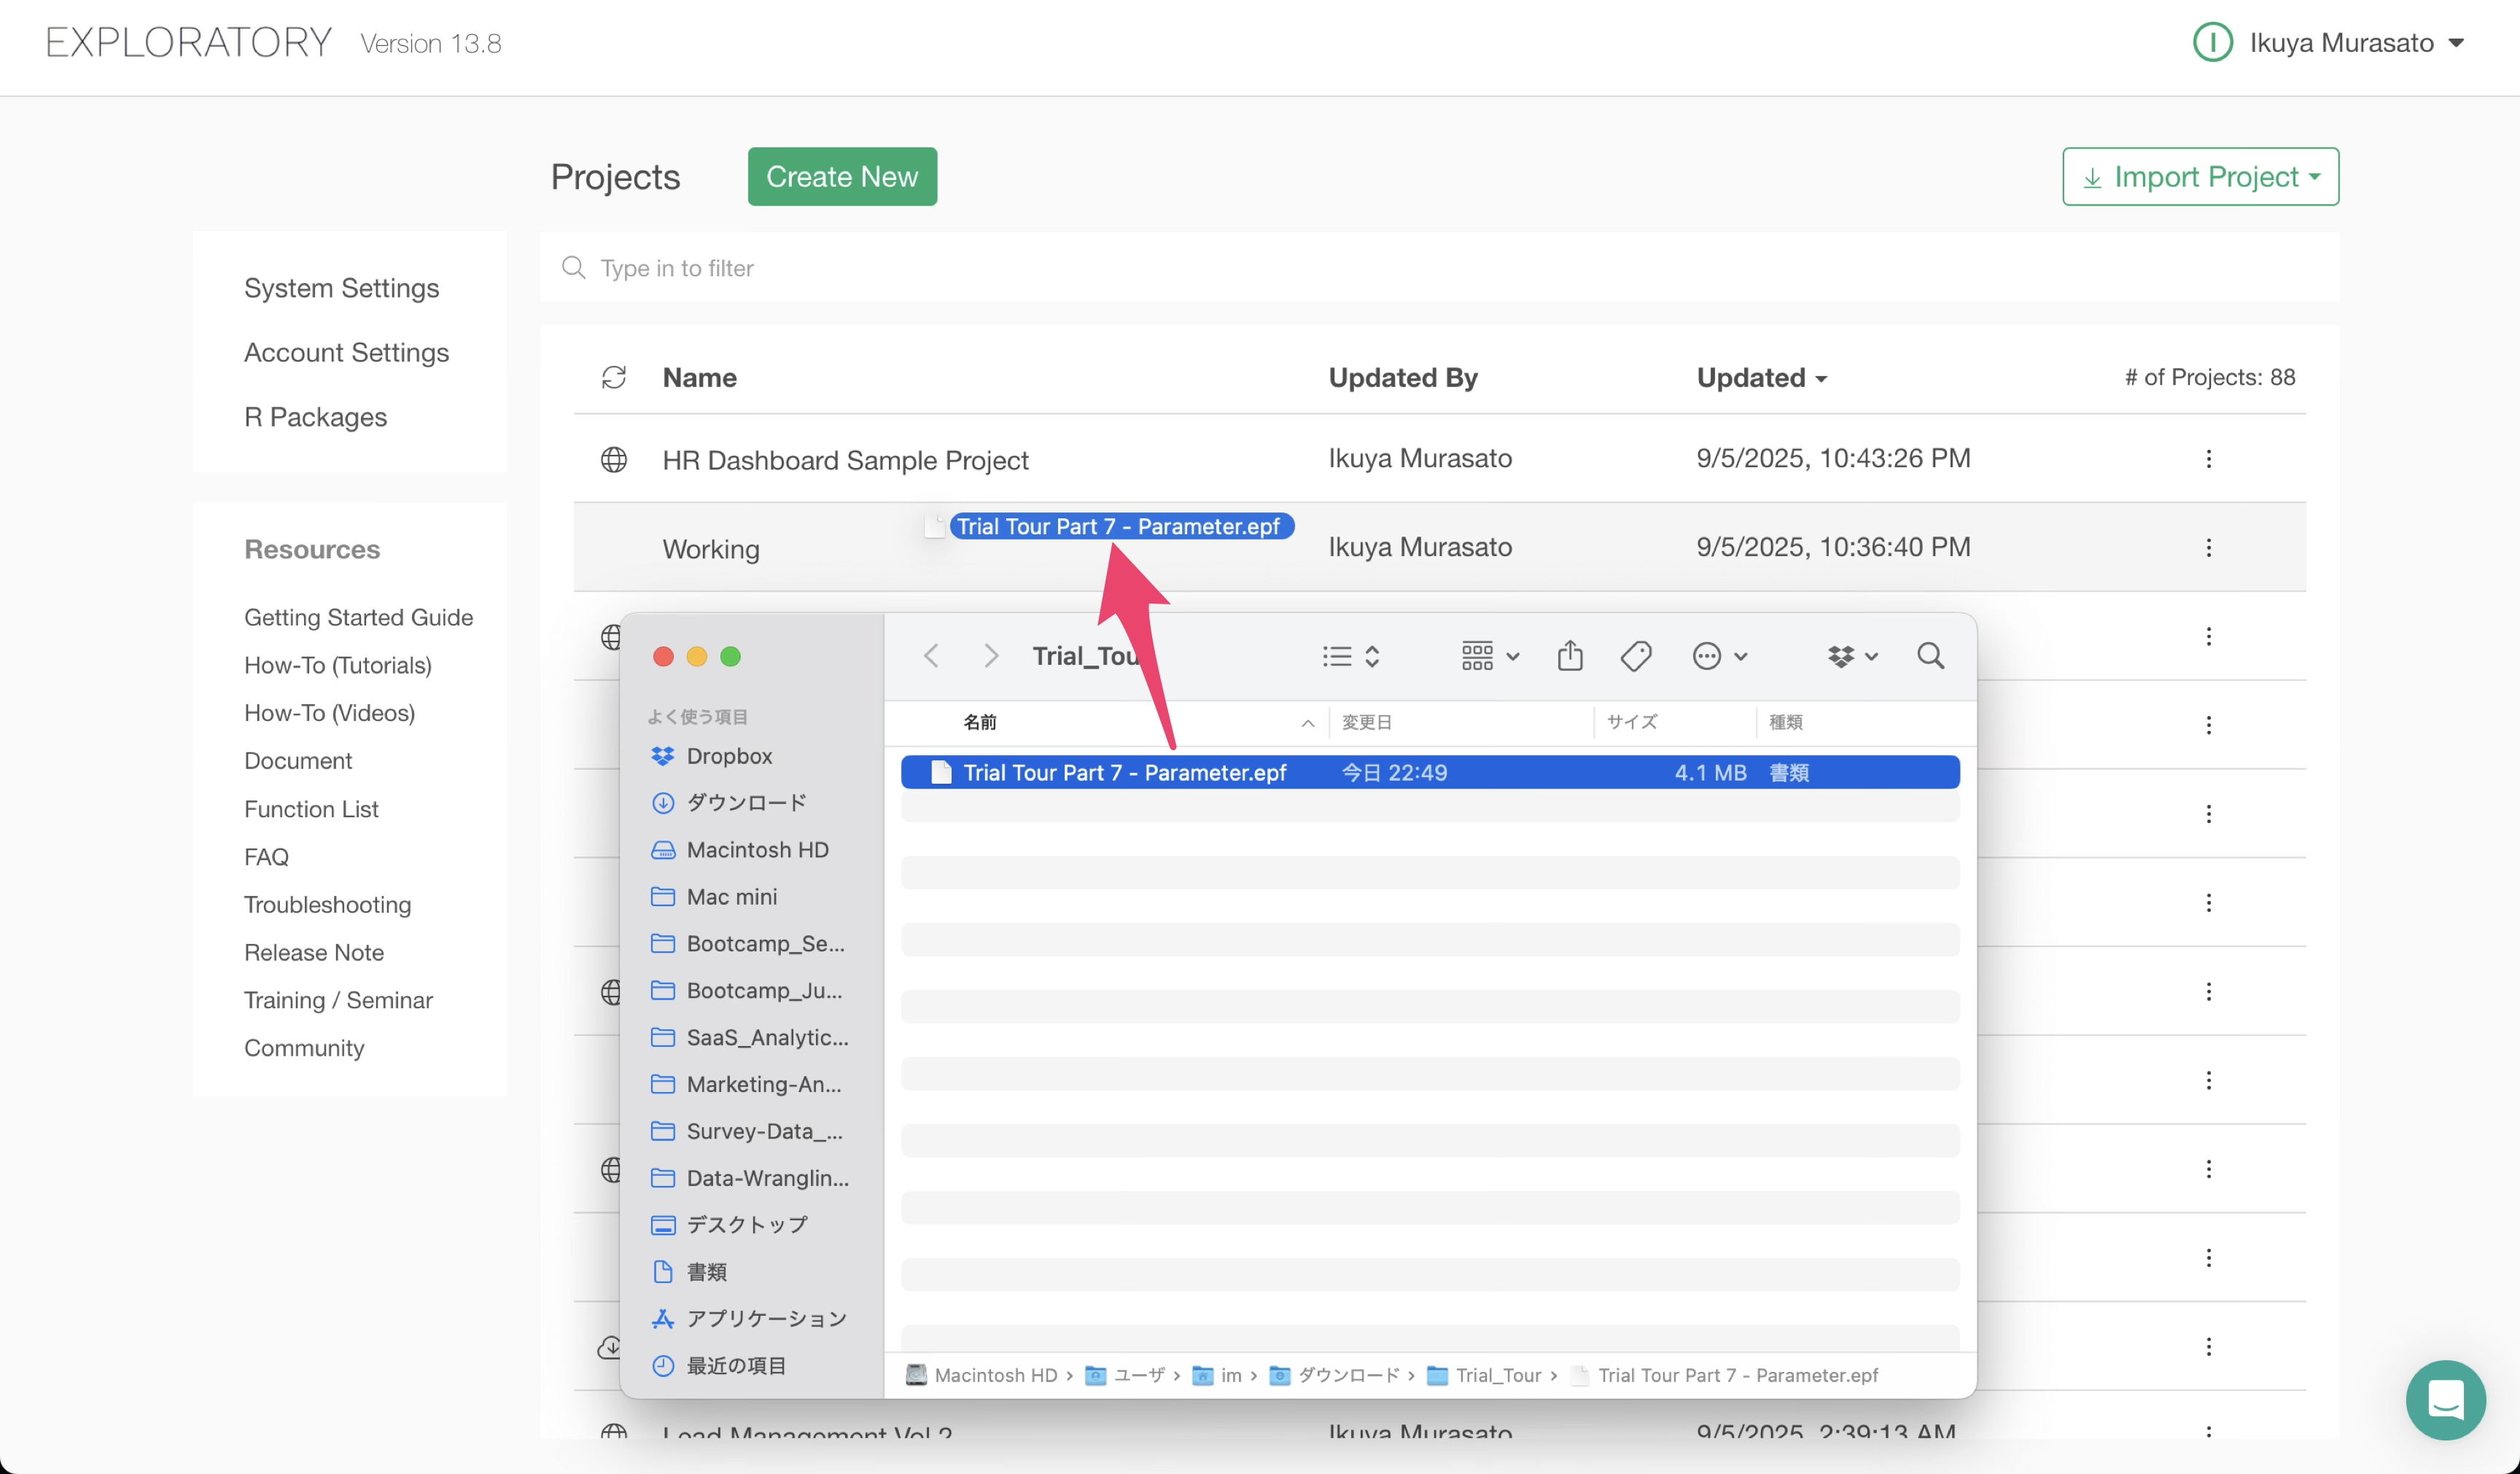Open the Import Project dropdown
The image size is (2520, 1474).
[x=2200, y=176]
